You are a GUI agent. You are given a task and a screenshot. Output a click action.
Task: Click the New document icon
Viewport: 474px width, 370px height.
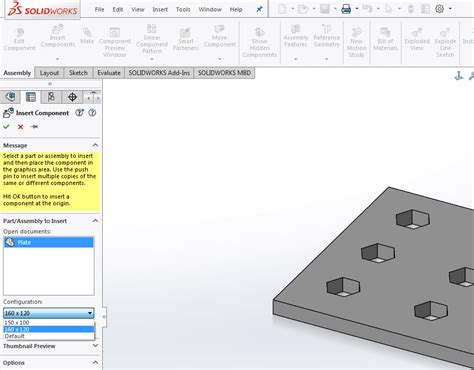pyautogui.click(x=282, y=9)
